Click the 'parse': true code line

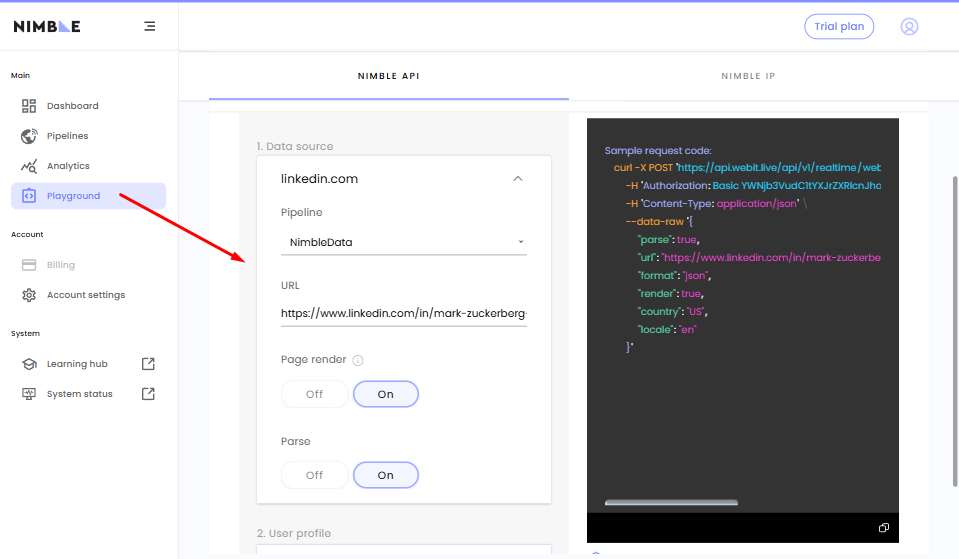[x=668, y=240]
